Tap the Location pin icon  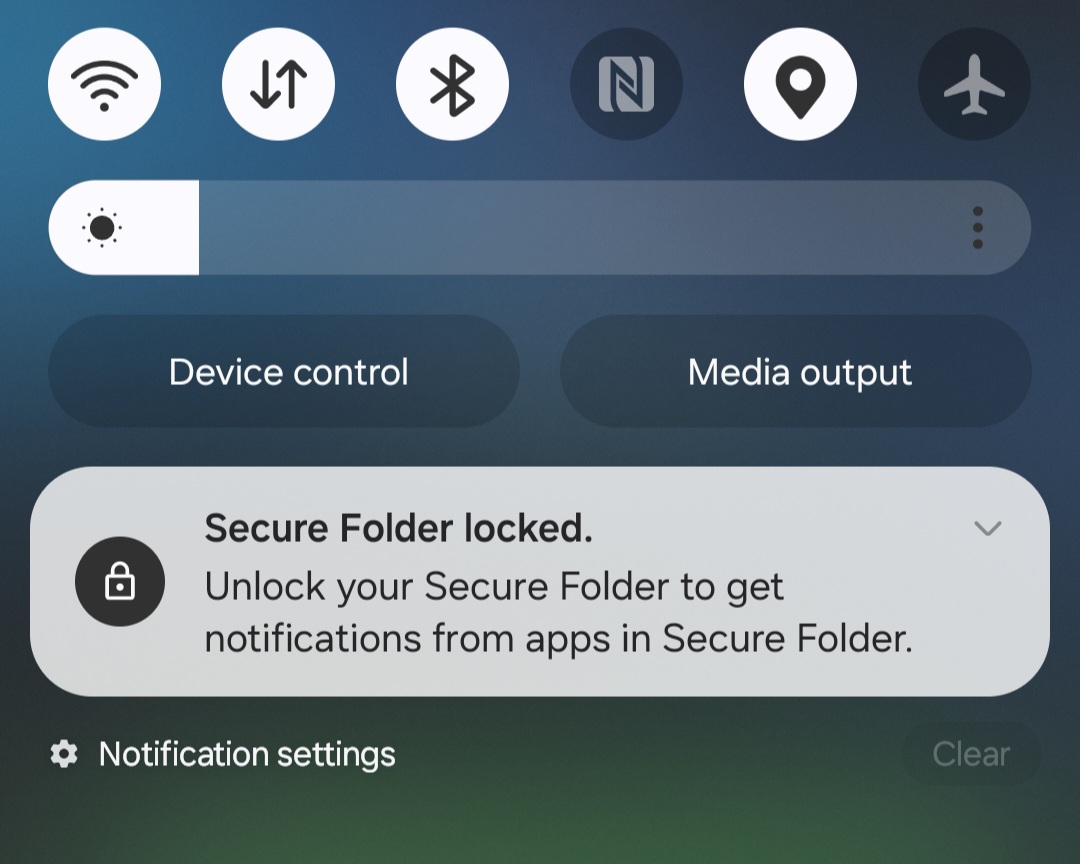800,84
